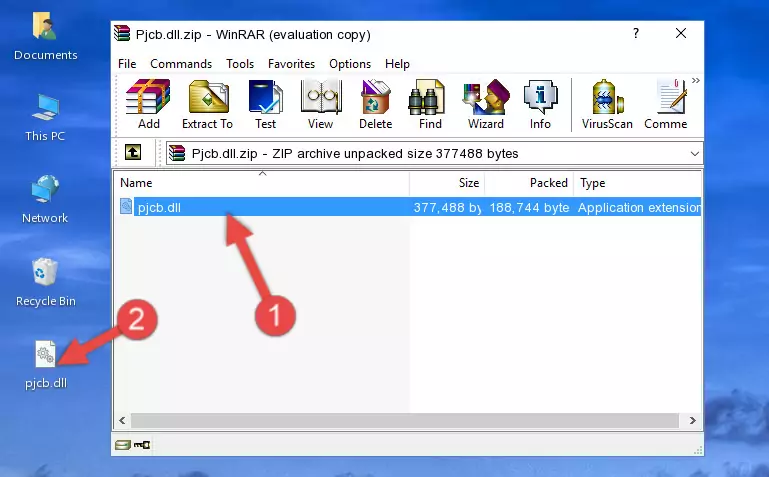Run the VirusScan tool
The width and height of the screenshot is (769, 477).
[x=607, y=104]
